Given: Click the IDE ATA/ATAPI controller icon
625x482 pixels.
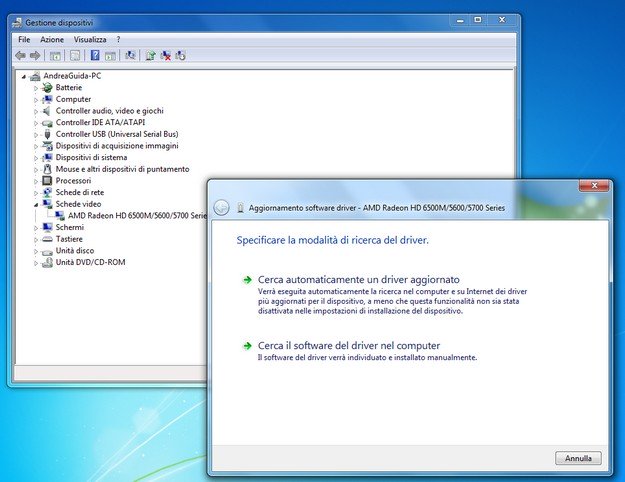Looking at the screenshot, I should tap(47, 123).
